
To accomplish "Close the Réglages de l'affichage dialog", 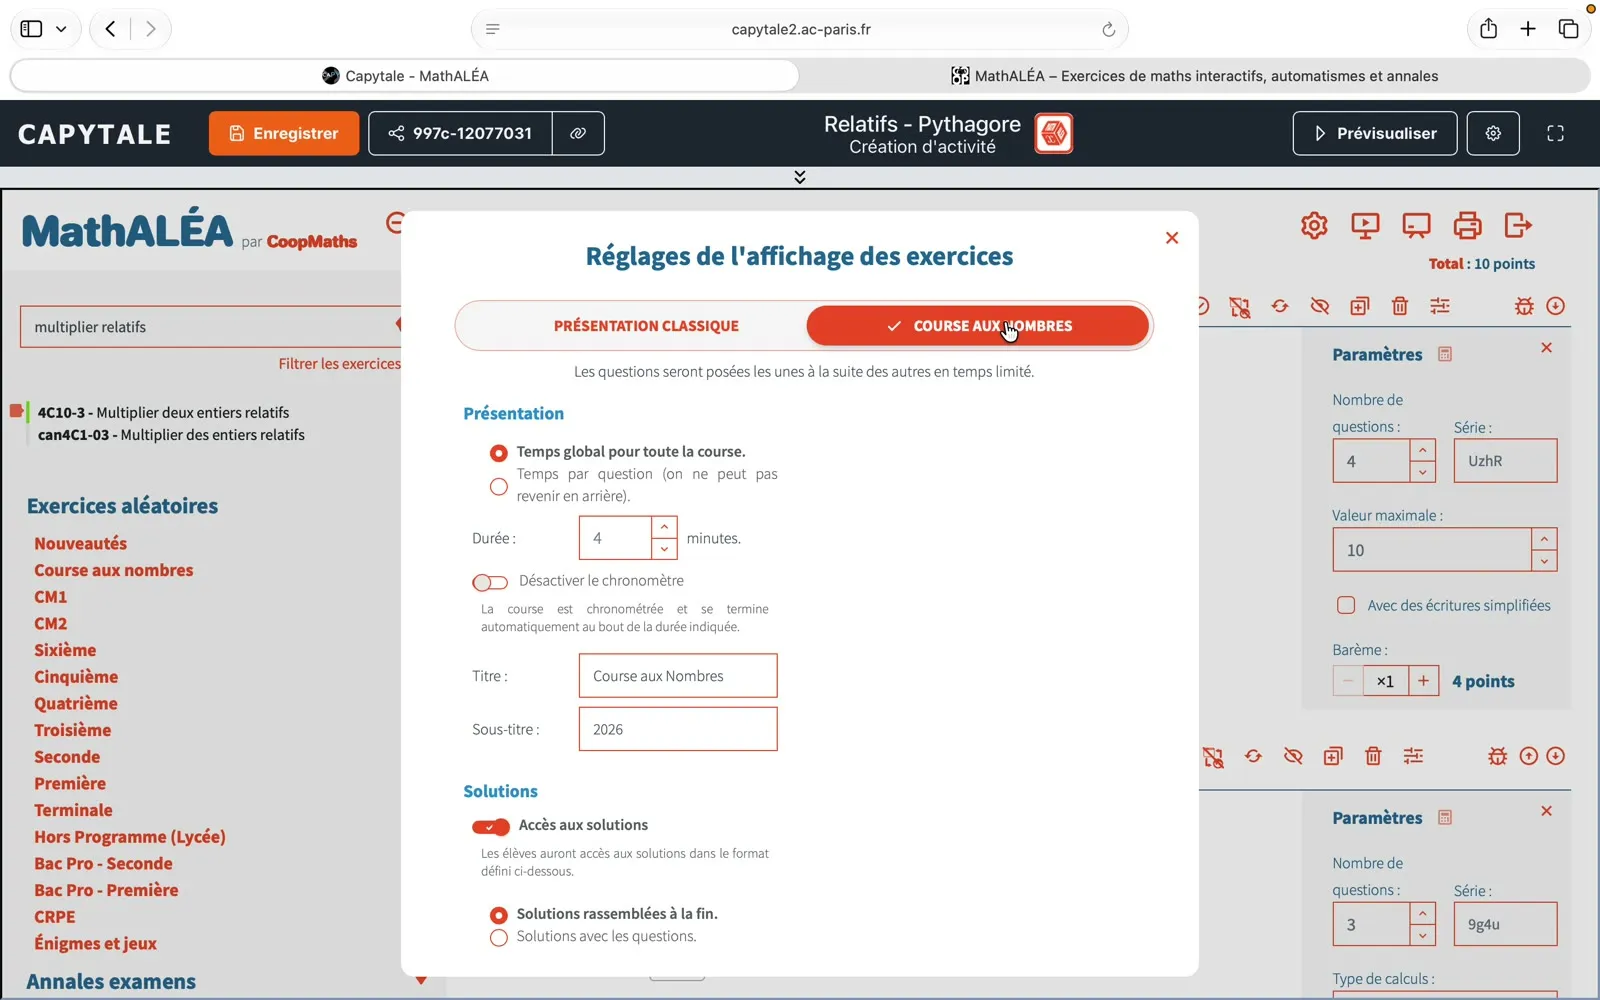I will (x=1172, y=238).
